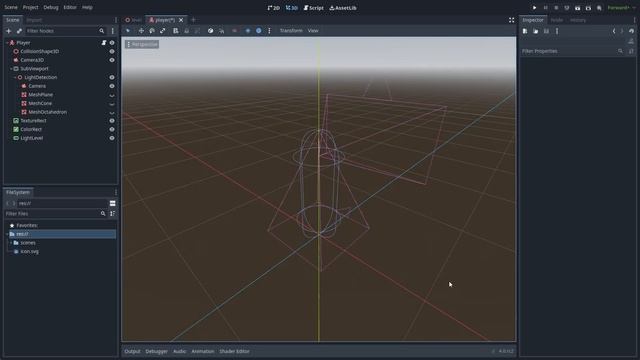This screenshot has width=640, height=360.
Task: Open the Debugger bottom panel
Action: [x=156, y=351]
